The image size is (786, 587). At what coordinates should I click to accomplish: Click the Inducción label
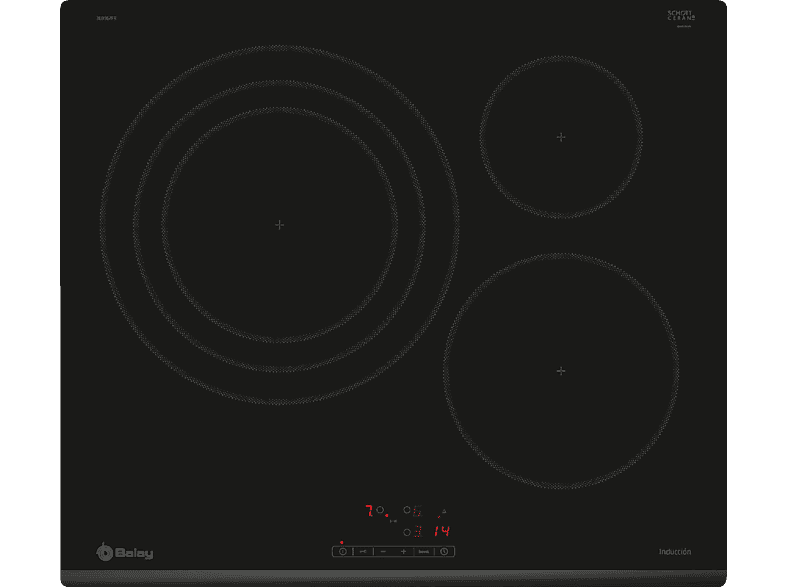coord(675,552)
